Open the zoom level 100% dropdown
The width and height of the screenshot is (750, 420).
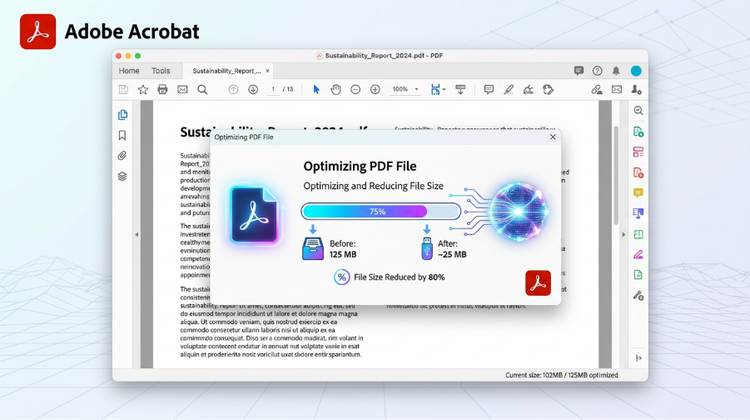[x=405, y=89]
